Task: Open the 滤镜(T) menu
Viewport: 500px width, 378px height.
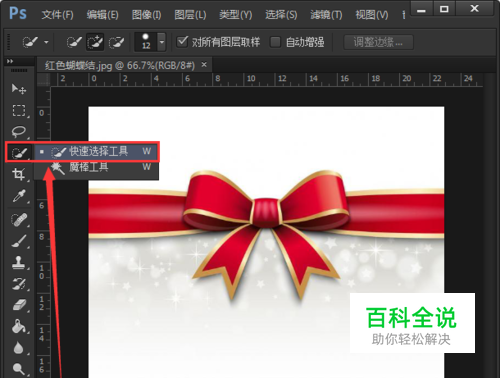Action: 326,15
